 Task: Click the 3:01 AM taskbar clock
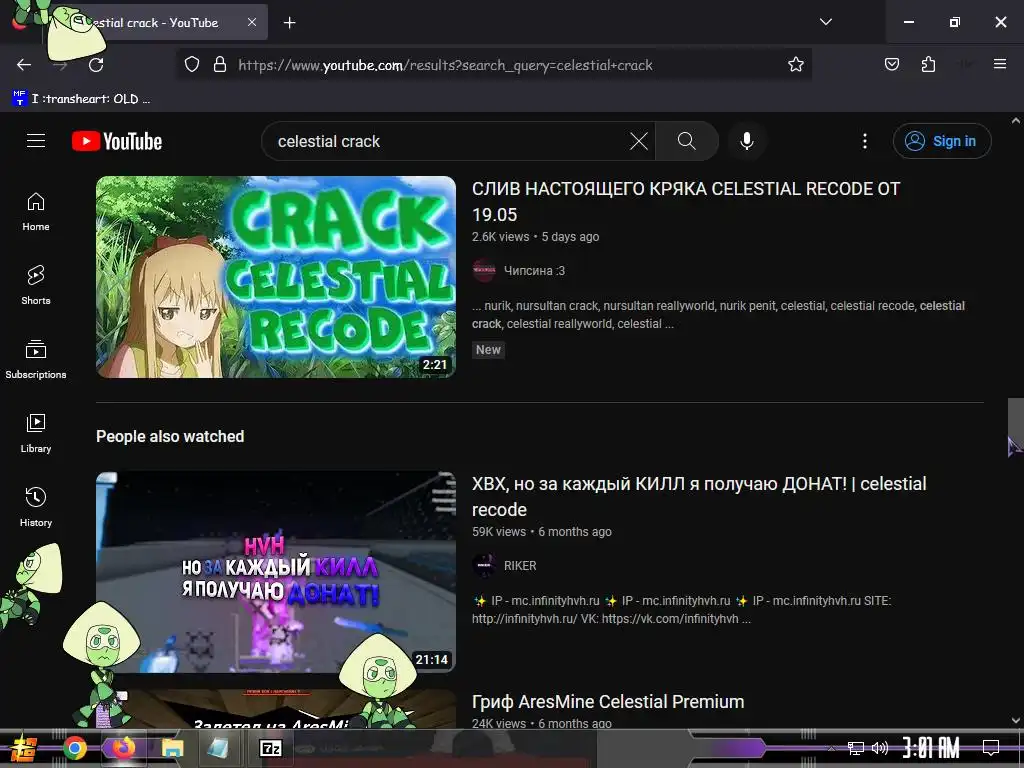click(x=931, y=748)
